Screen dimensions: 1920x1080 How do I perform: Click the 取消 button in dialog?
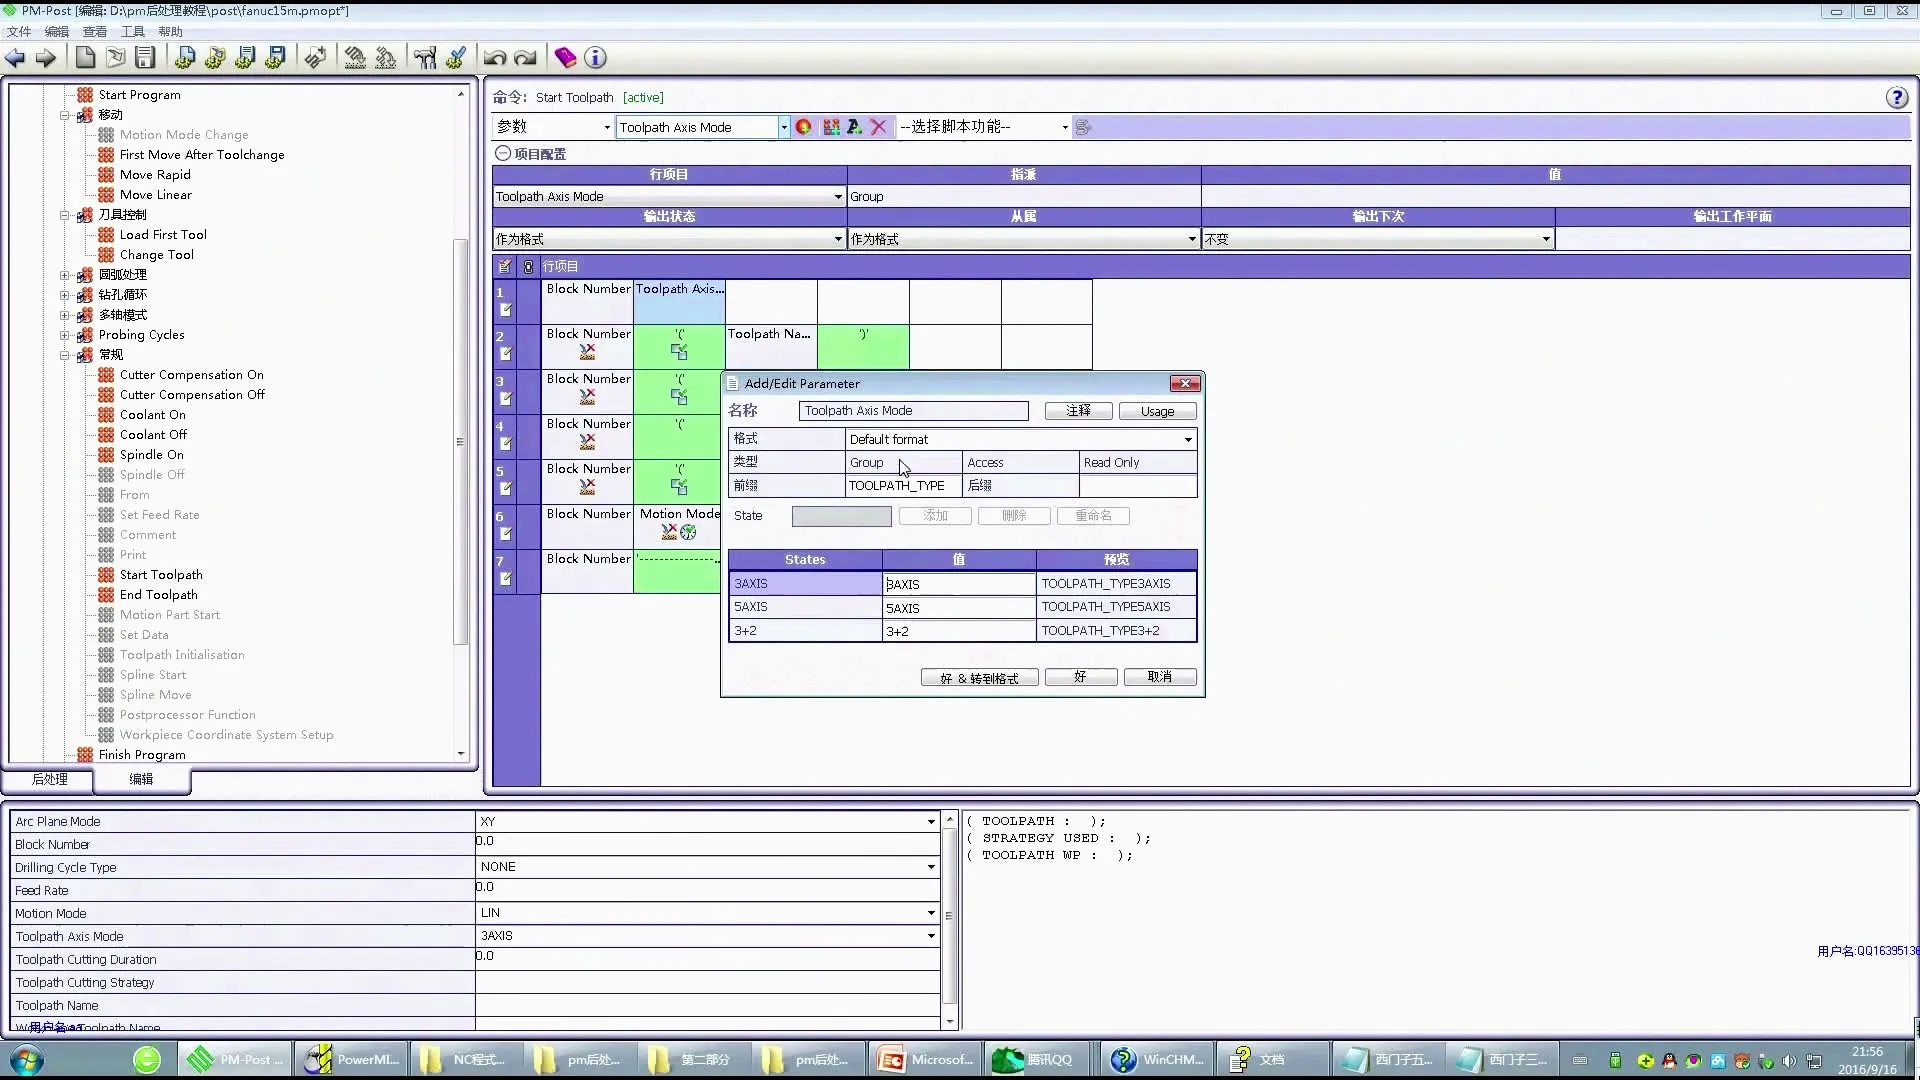(x=1159, y=677)
